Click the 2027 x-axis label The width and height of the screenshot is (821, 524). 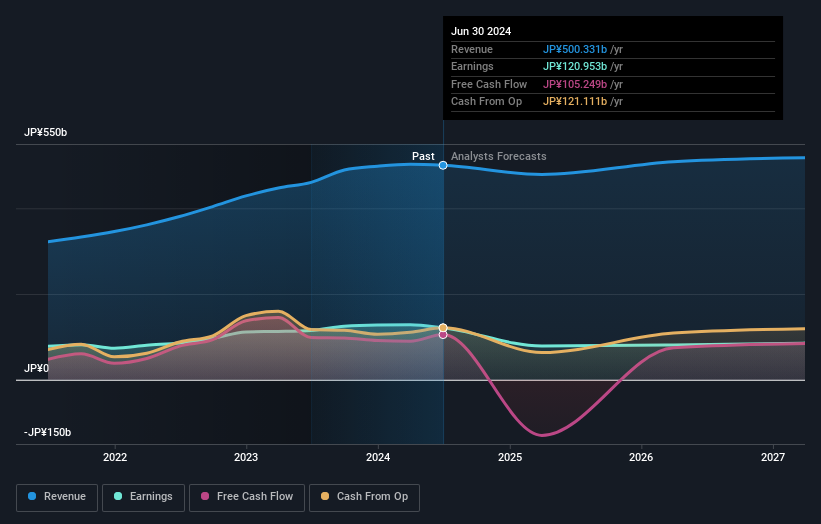[x=773, y=457]
